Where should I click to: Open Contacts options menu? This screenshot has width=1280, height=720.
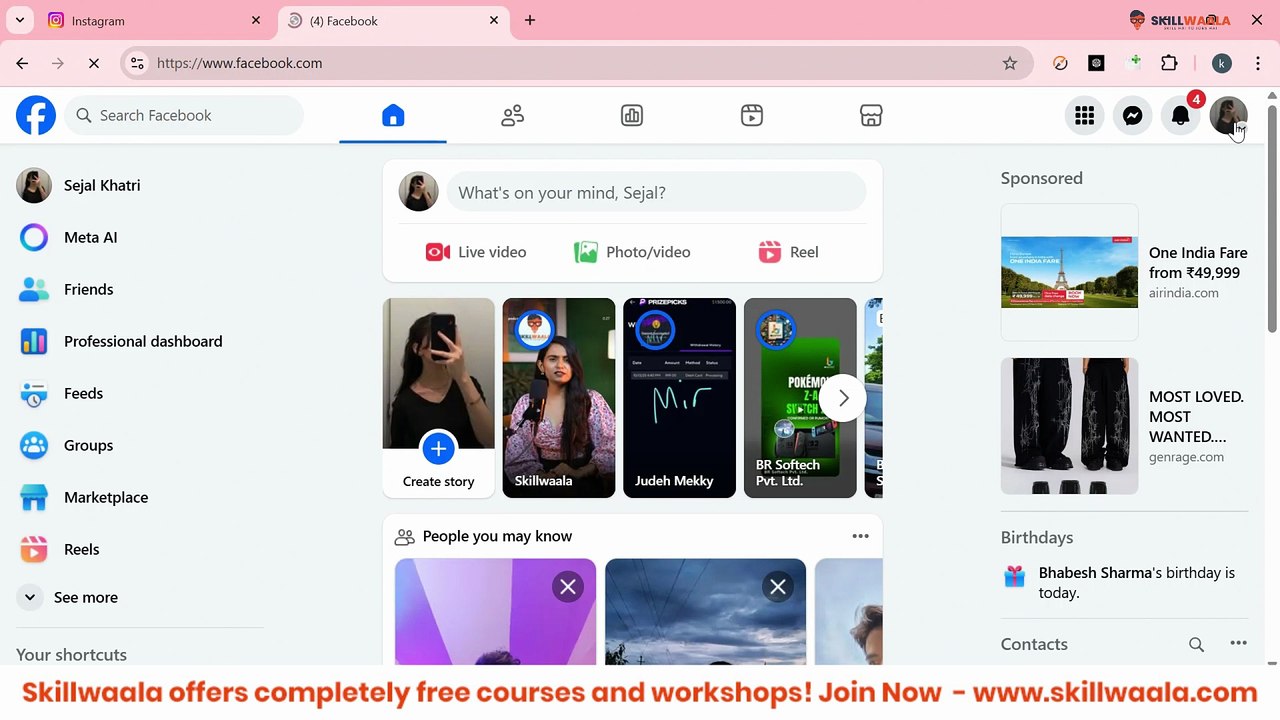pyautogui.click(x=1238, y=644)
